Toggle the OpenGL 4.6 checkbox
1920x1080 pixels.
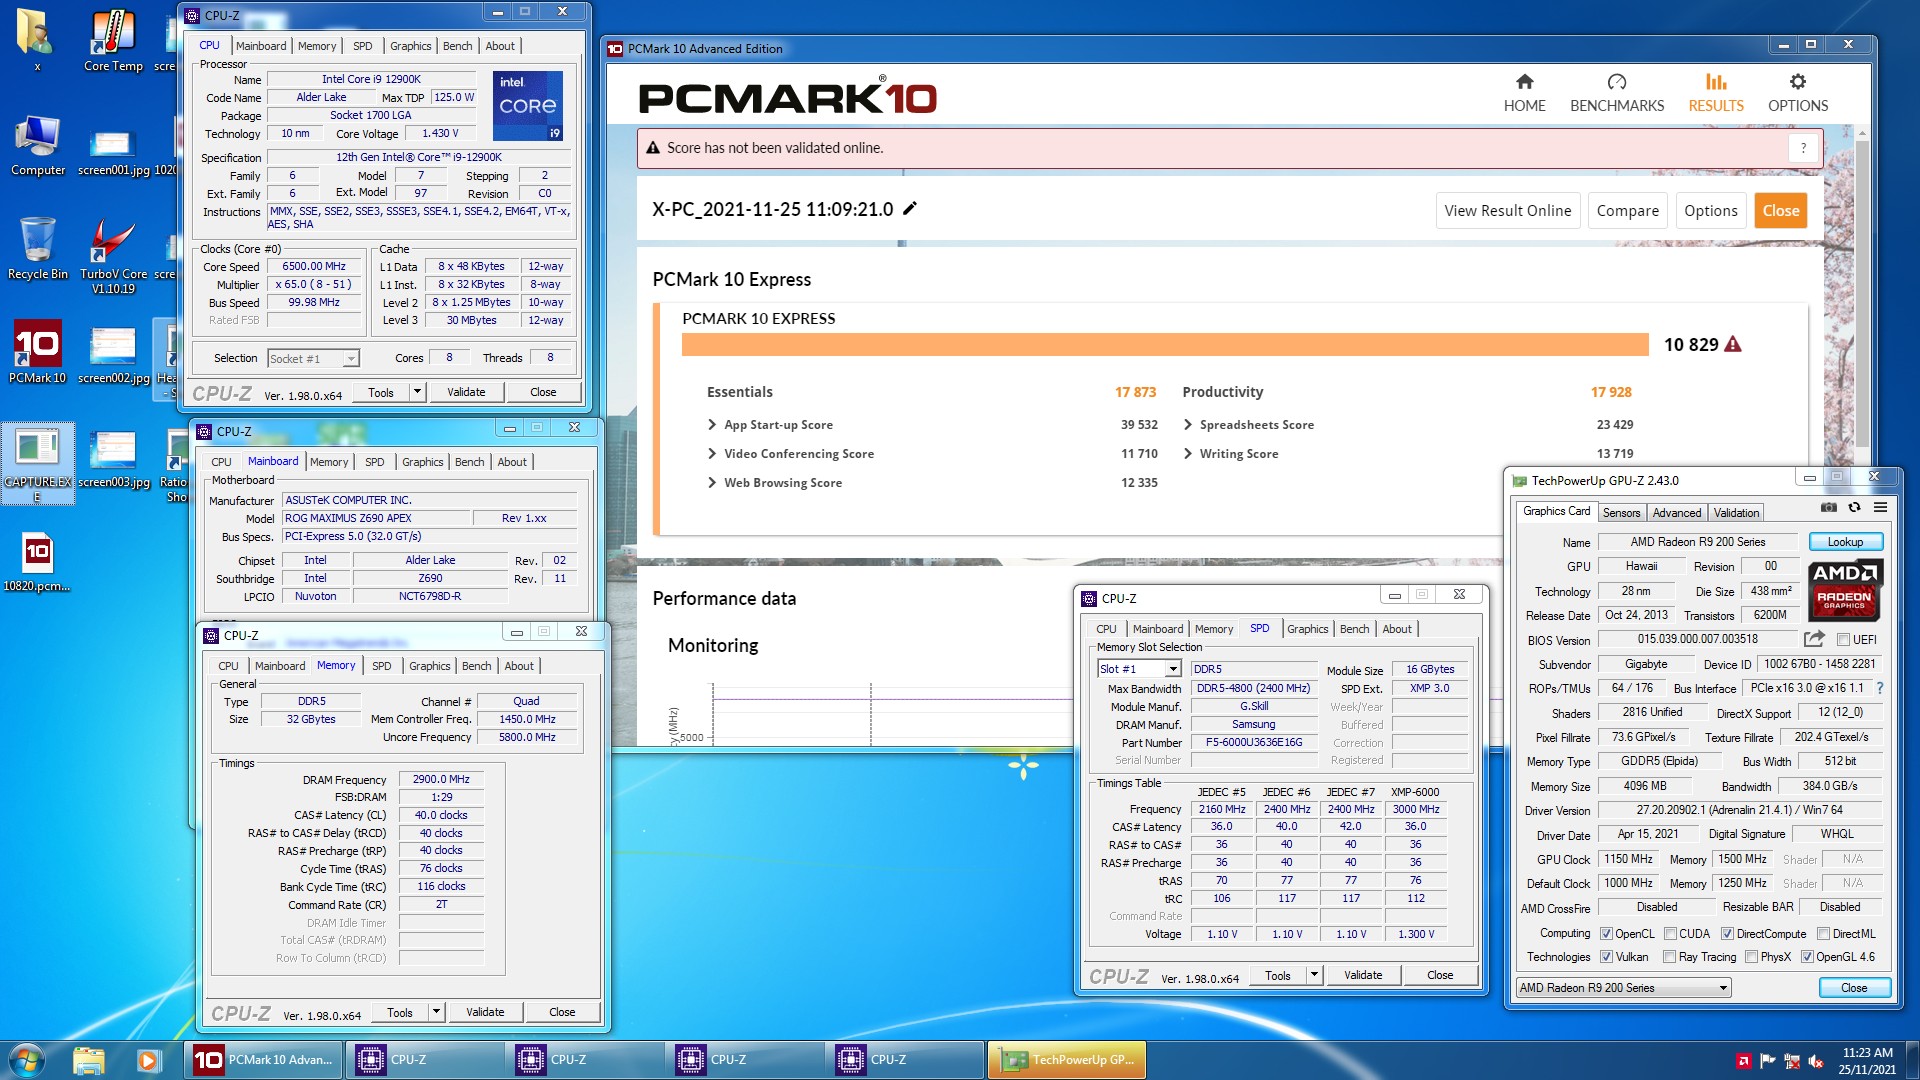[x=1807, y=957]
